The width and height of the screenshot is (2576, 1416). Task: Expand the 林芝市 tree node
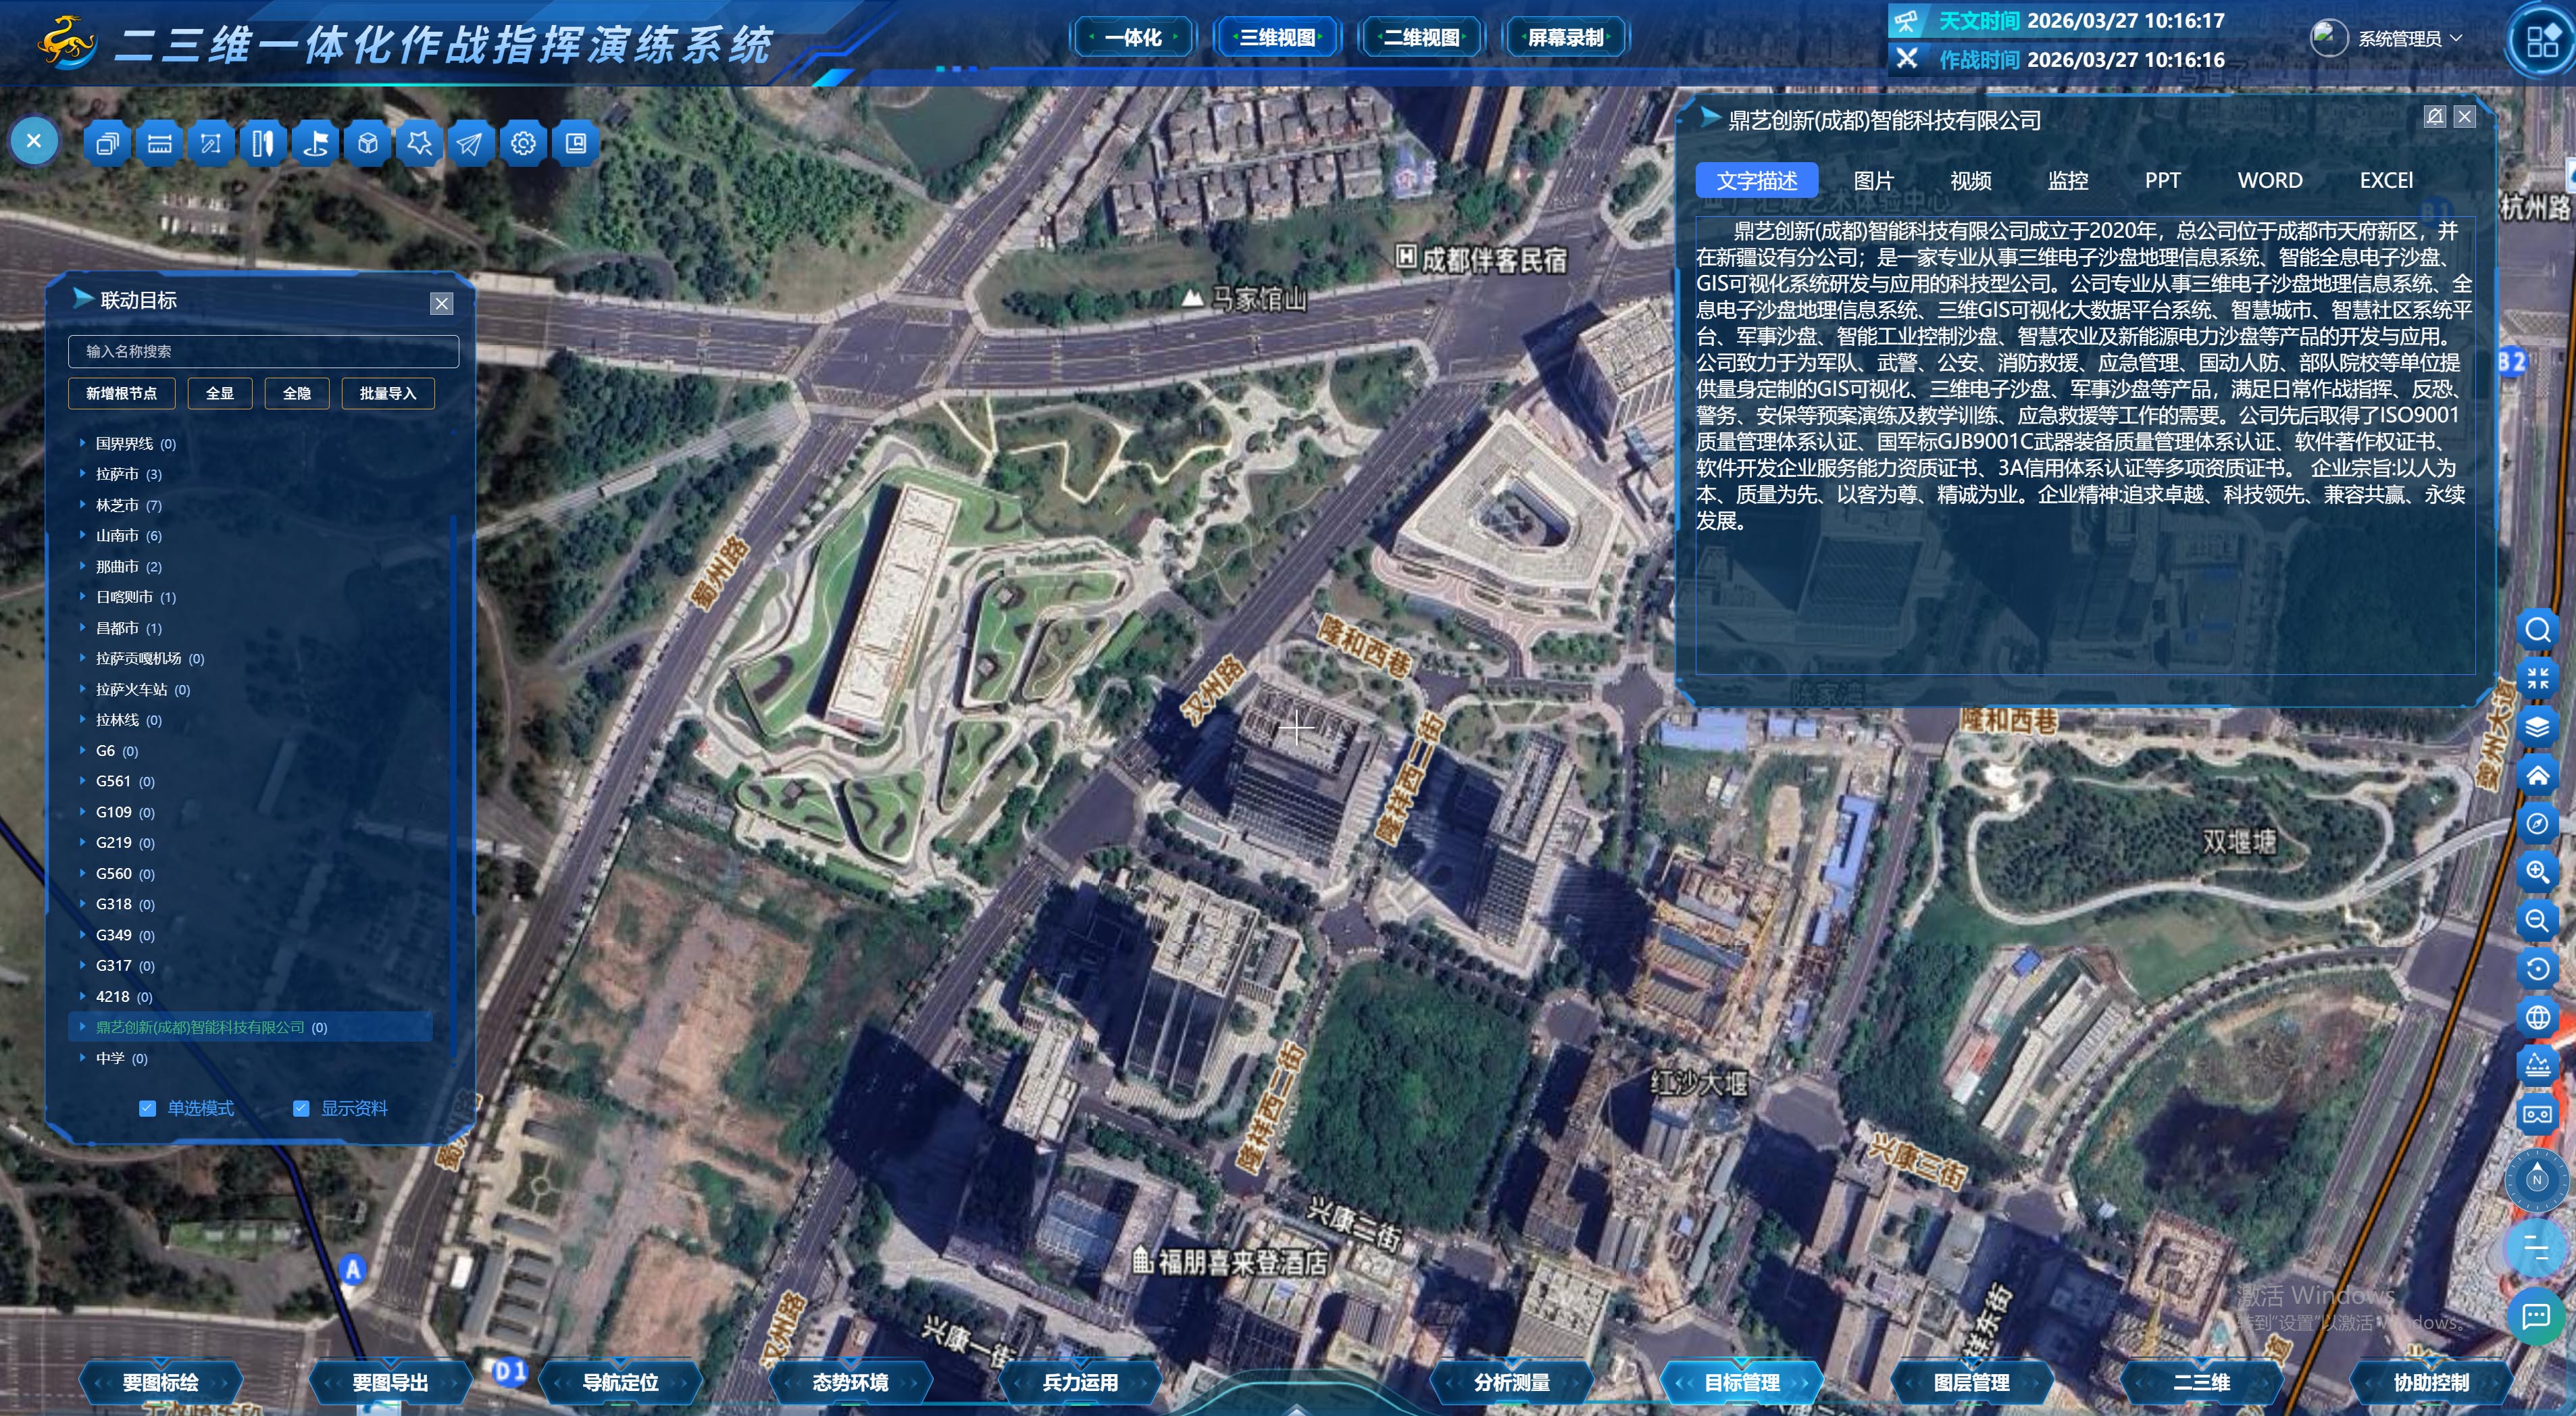(x=82, y=505)
